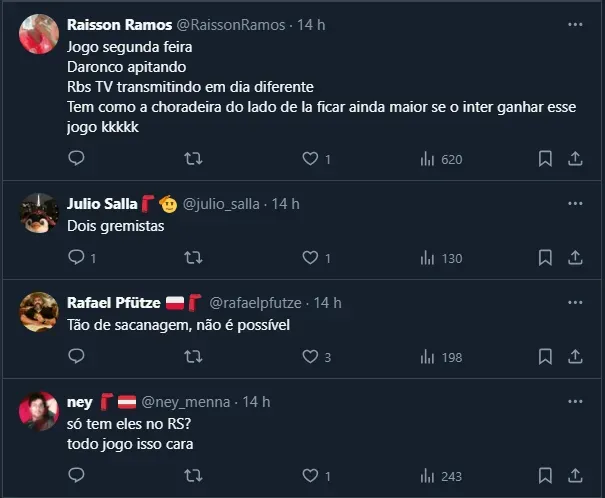This screenshot has width=605, height=498.
Task: Like Rafael Pfütze's tweet
Action: click(x=310, y=356)
